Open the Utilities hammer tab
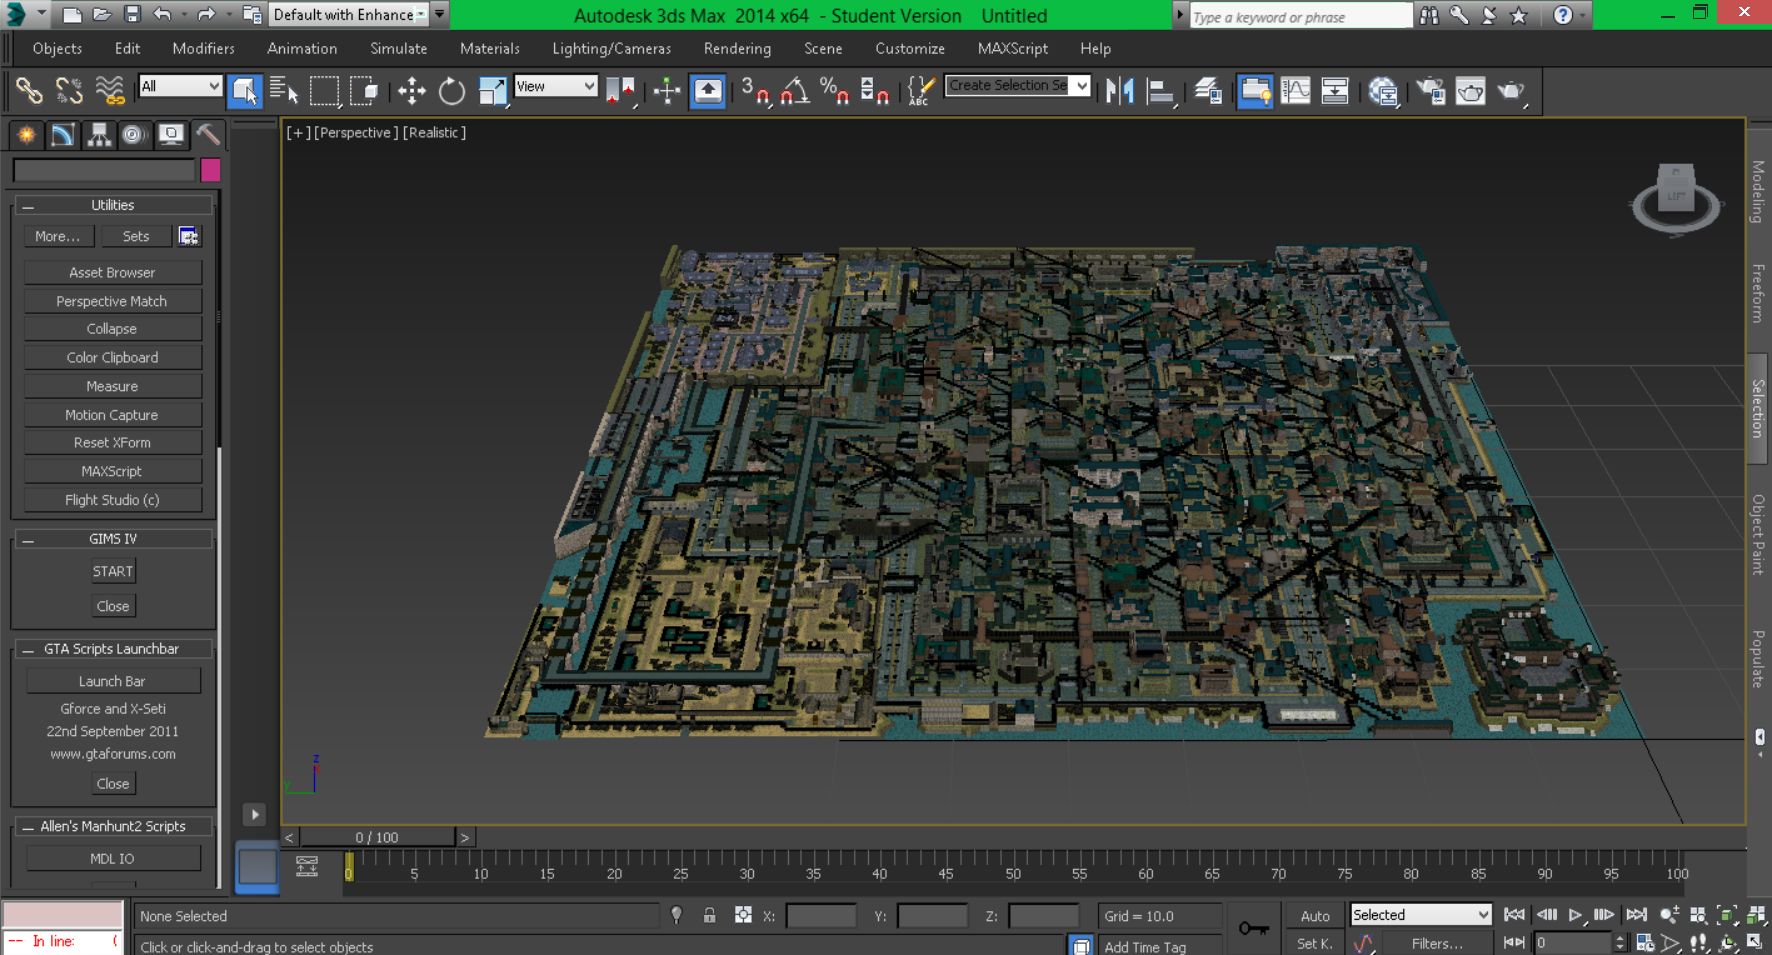1772x955 pixels. pyautogui.click(x=207, y=134)
